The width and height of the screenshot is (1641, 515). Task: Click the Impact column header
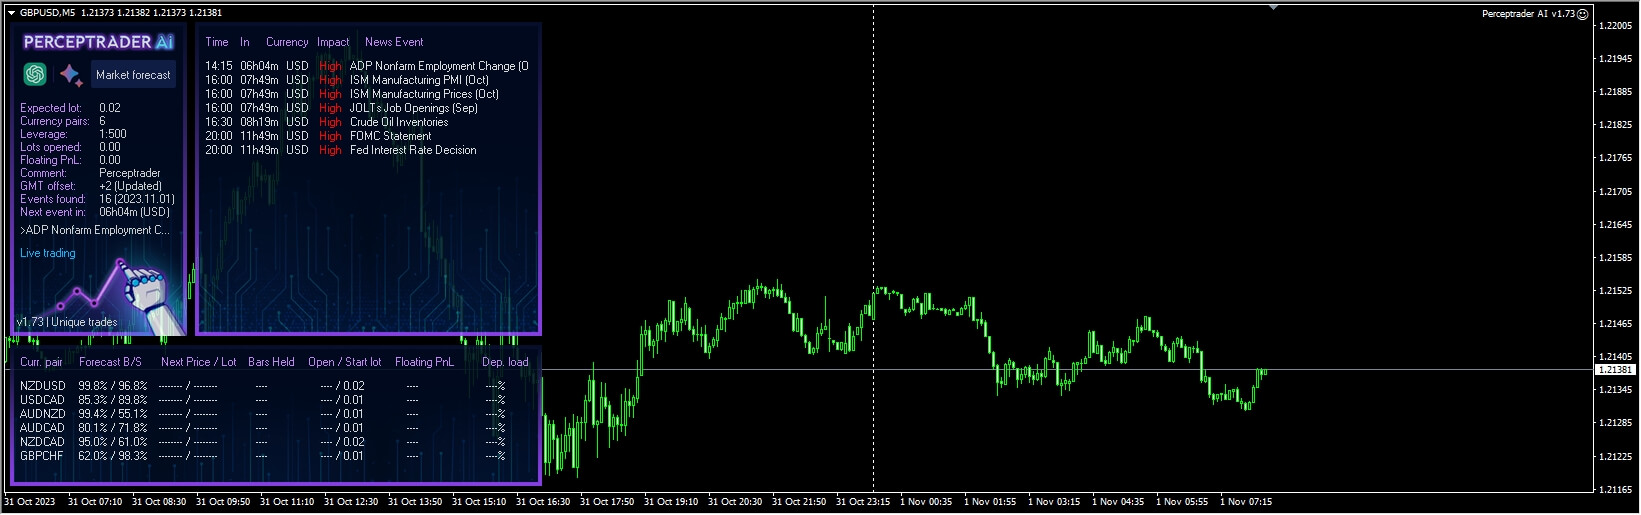333,42
